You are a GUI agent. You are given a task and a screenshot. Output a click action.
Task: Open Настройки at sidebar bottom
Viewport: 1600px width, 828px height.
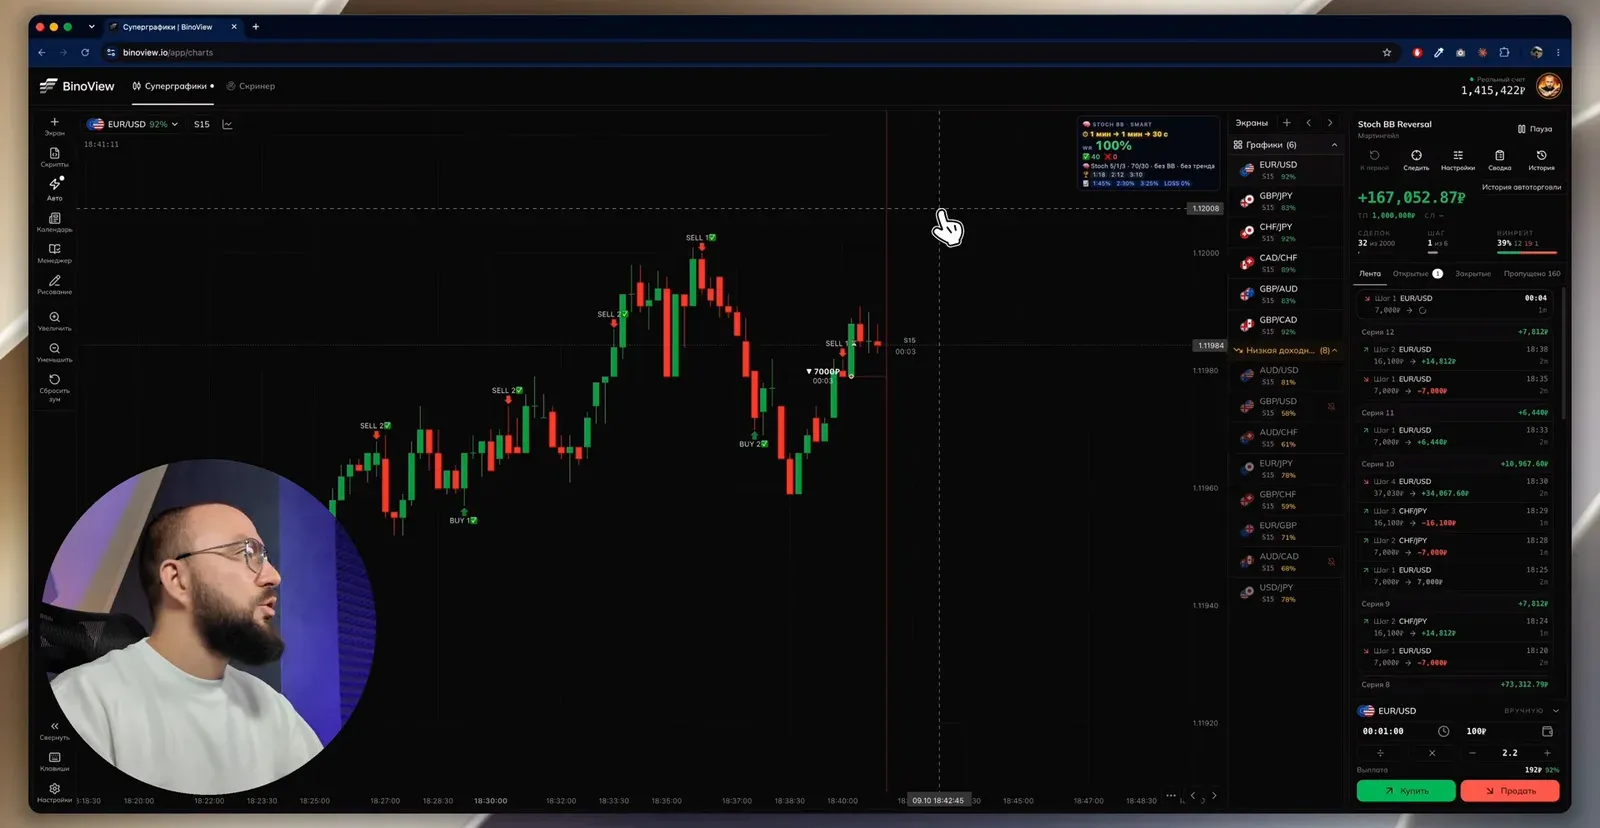click(x=54, y=793)
